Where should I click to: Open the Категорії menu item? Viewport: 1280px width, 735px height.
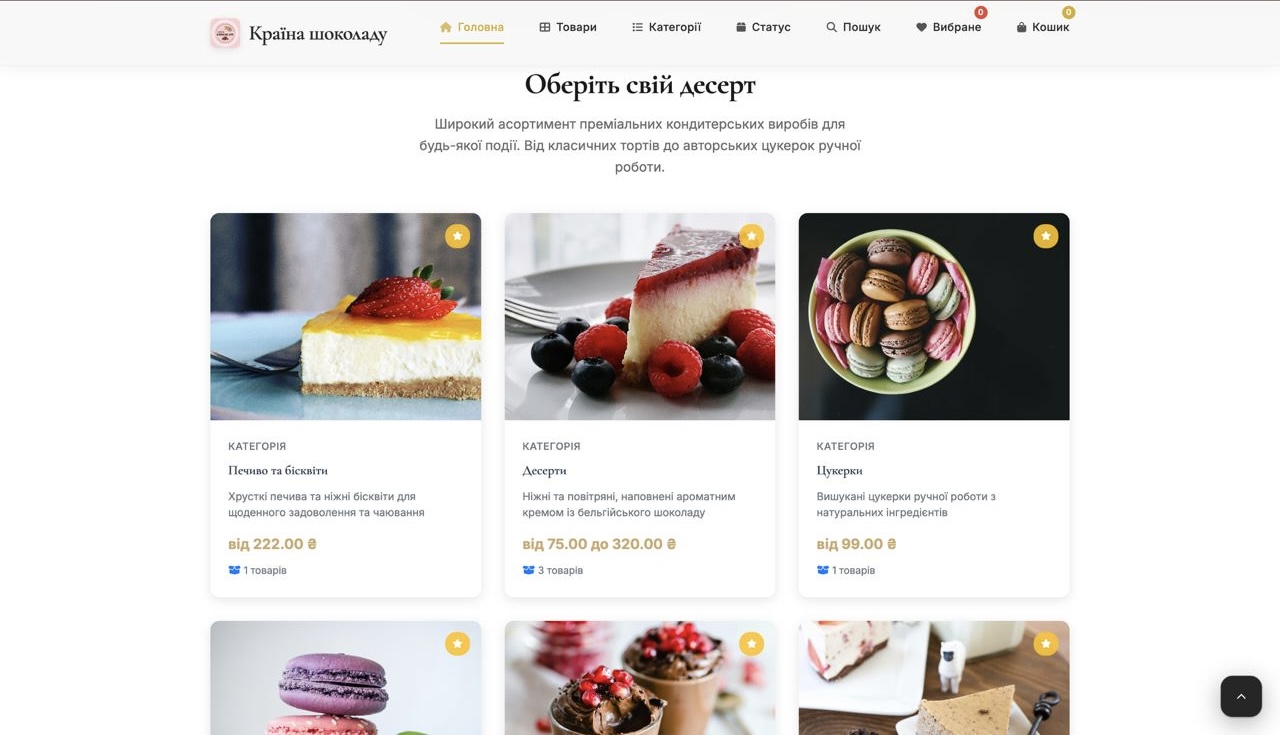coord(667,27)
